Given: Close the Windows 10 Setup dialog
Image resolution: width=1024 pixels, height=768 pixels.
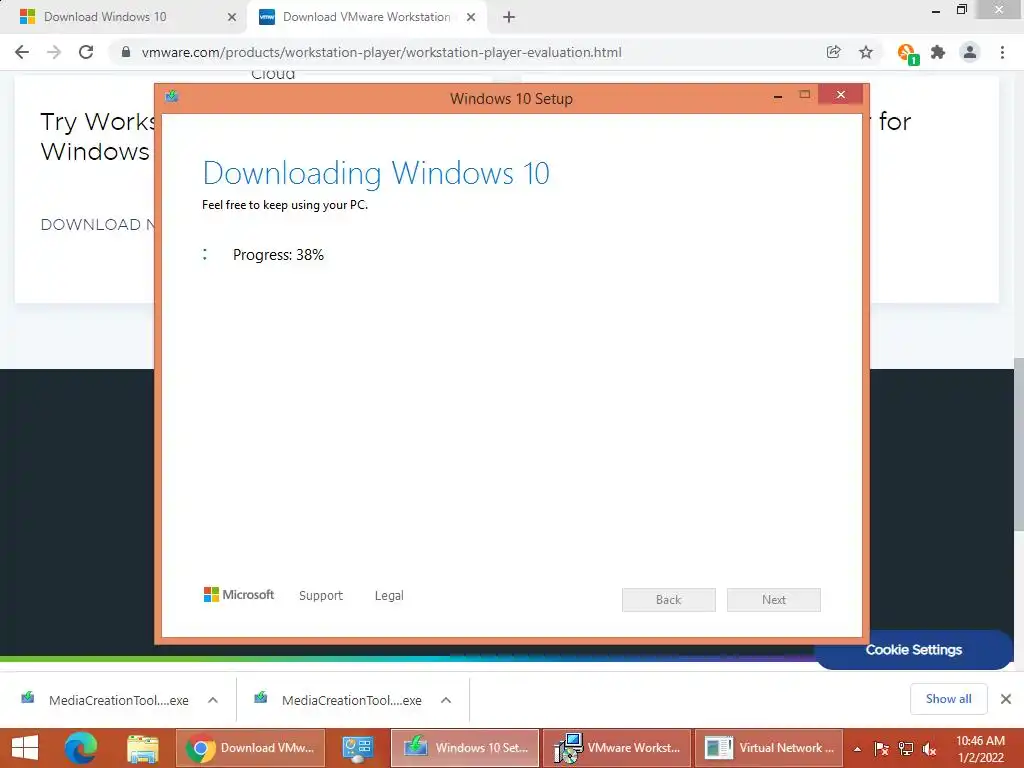Looking at the screenshot, I should click(x=840, y=95).
